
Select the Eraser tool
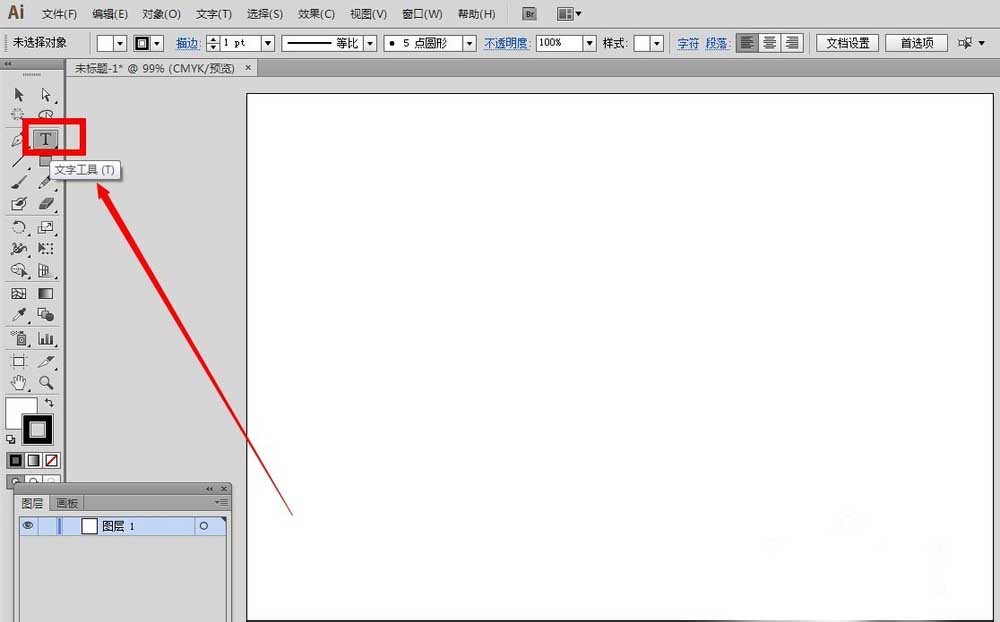46,204
